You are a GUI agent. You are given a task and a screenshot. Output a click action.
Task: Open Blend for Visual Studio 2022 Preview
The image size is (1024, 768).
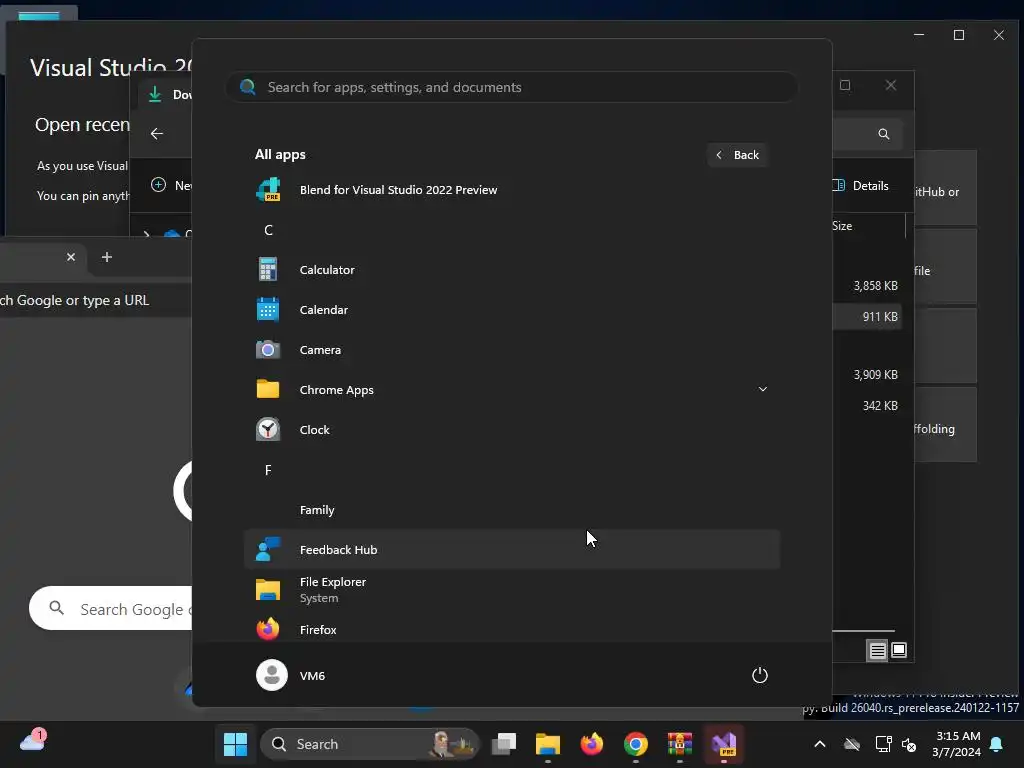[x=511, y=190]
